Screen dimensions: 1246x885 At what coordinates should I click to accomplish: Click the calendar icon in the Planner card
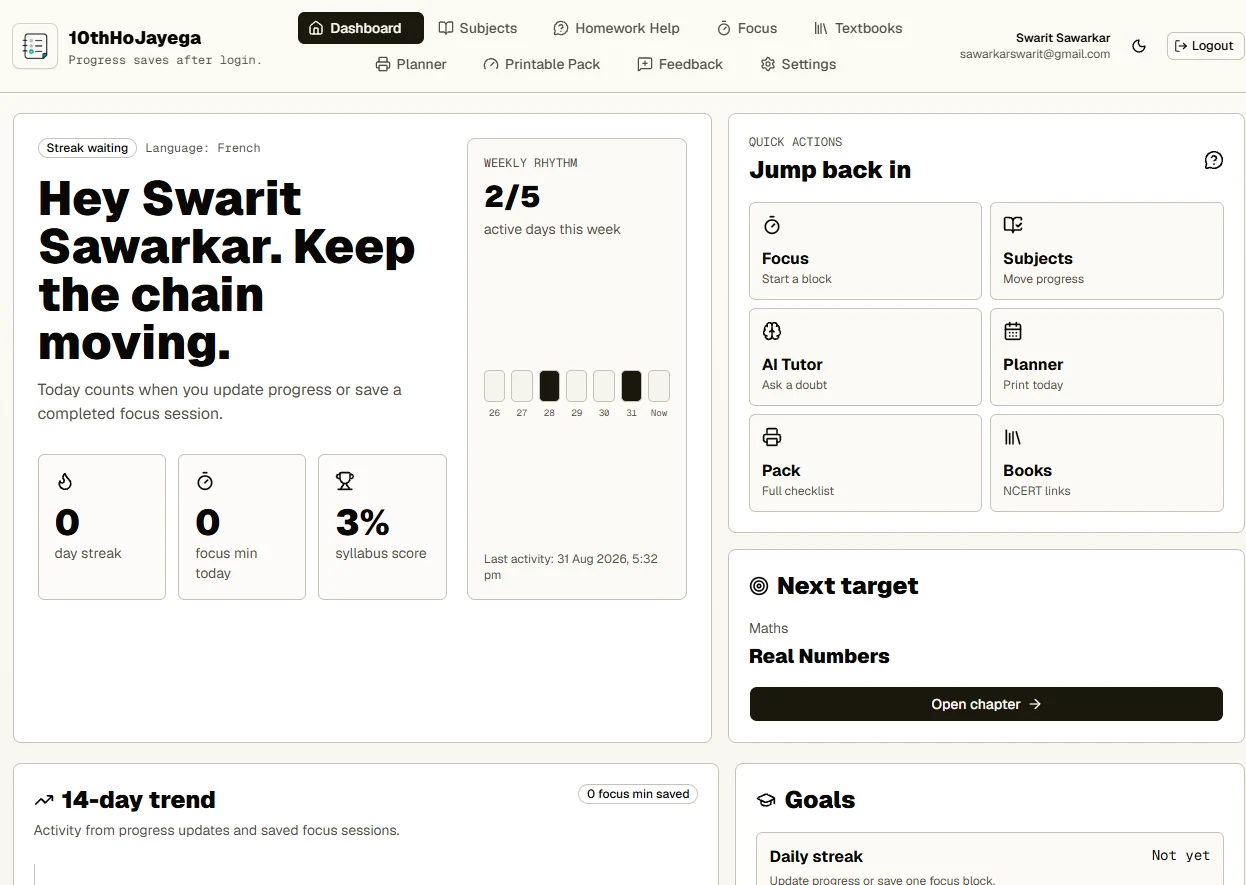(1013, 331)
